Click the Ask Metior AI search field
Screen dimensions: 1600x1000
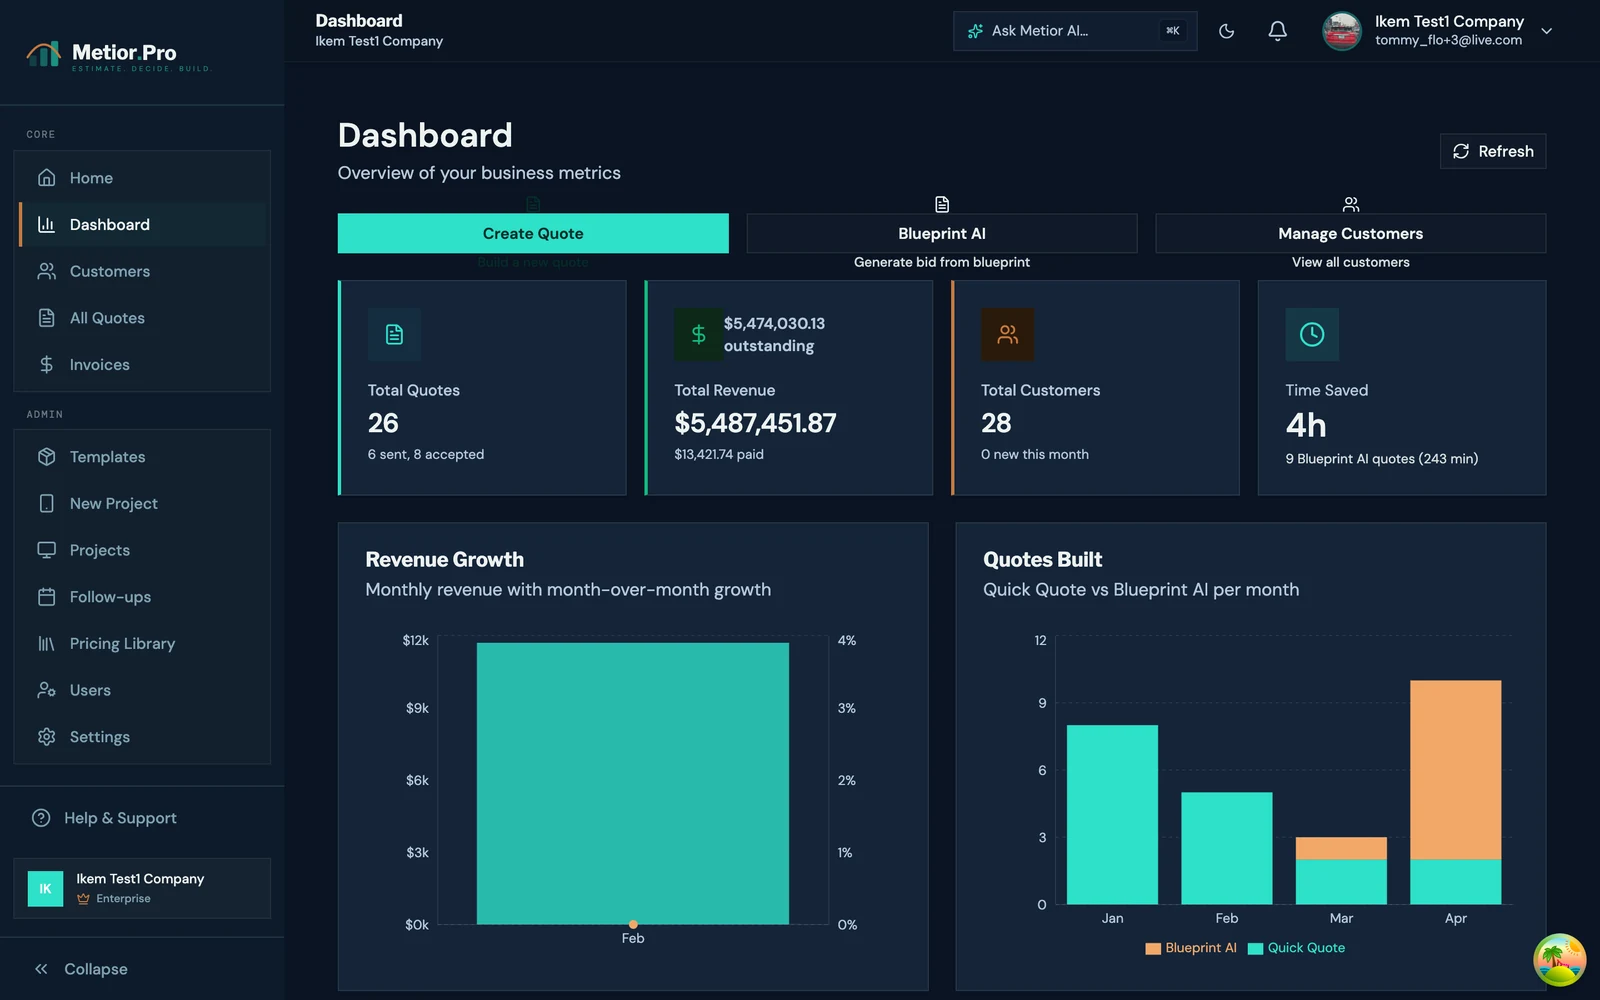pos(1075,31)
